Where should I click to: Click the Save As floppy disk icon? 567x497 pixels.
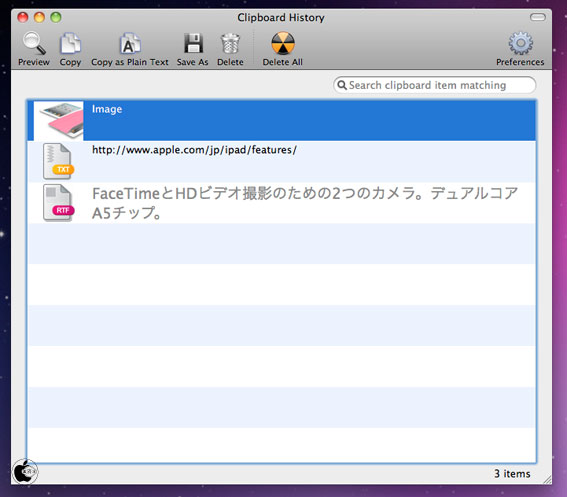(193, 43)
